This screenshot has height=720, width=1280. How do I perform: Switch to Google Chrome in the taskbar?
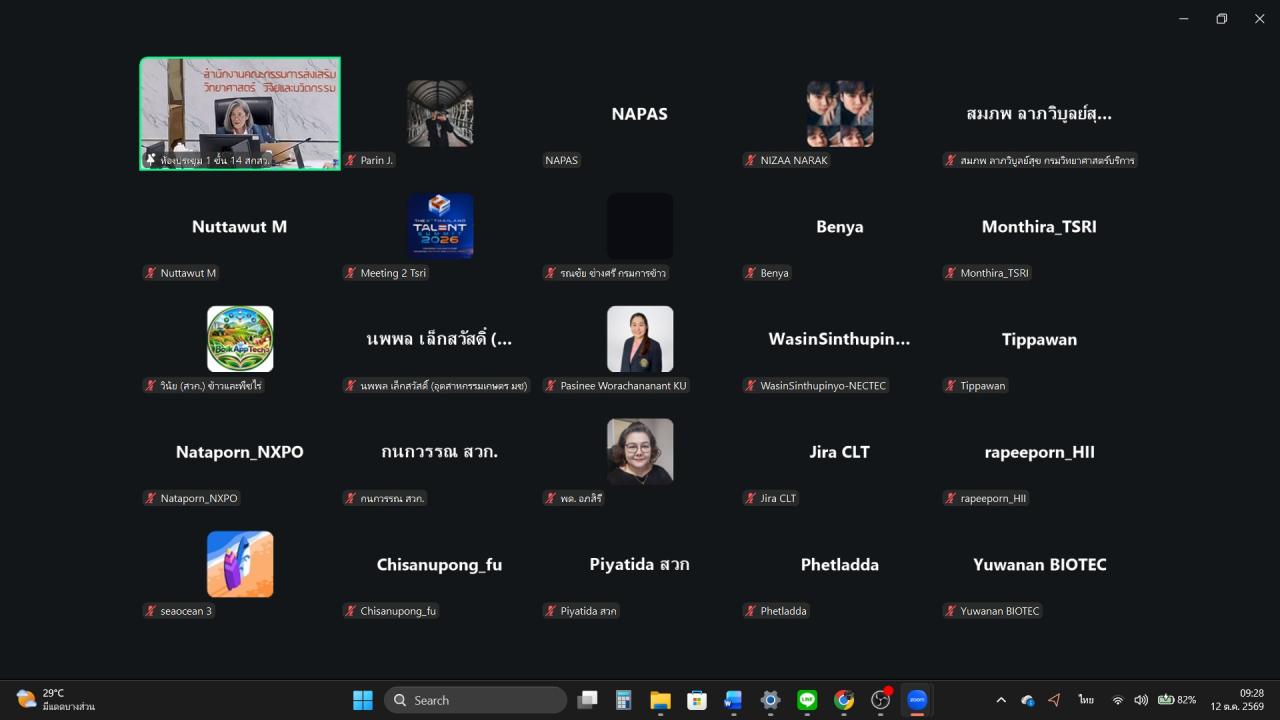(x=844, y=700)
